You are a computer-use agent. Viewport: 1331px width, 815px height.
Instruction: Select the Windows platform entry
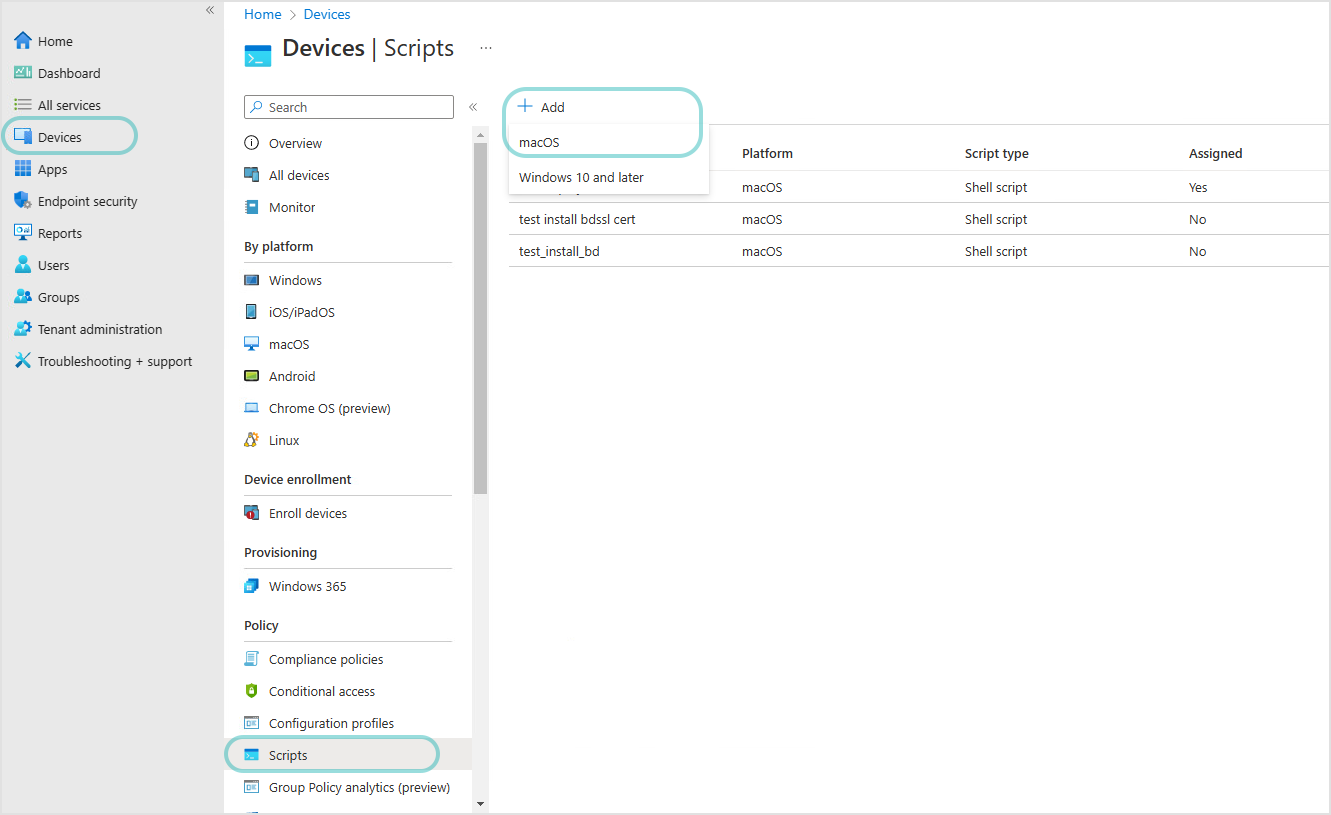pyautogui.click(x=294, y=279)
